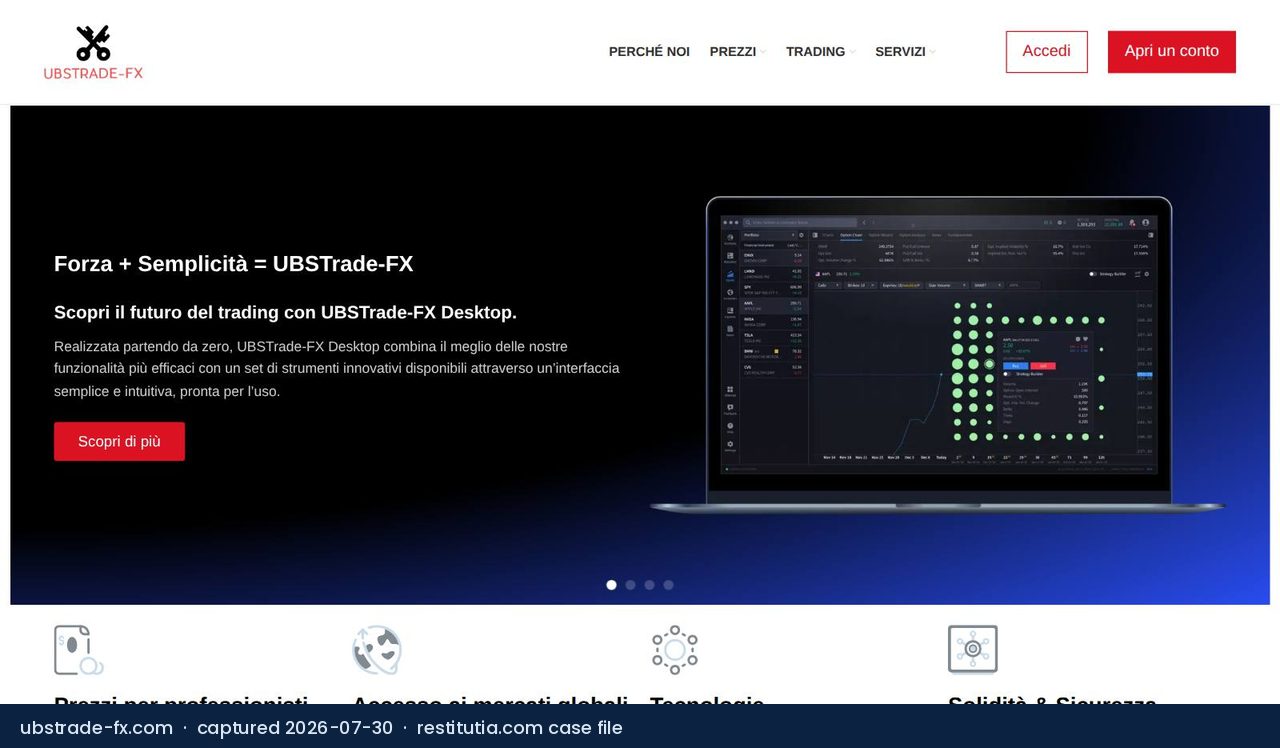Click the "Scopri il futuro del trading" subheading
The image size is (1280, 748).
point(285,312)
